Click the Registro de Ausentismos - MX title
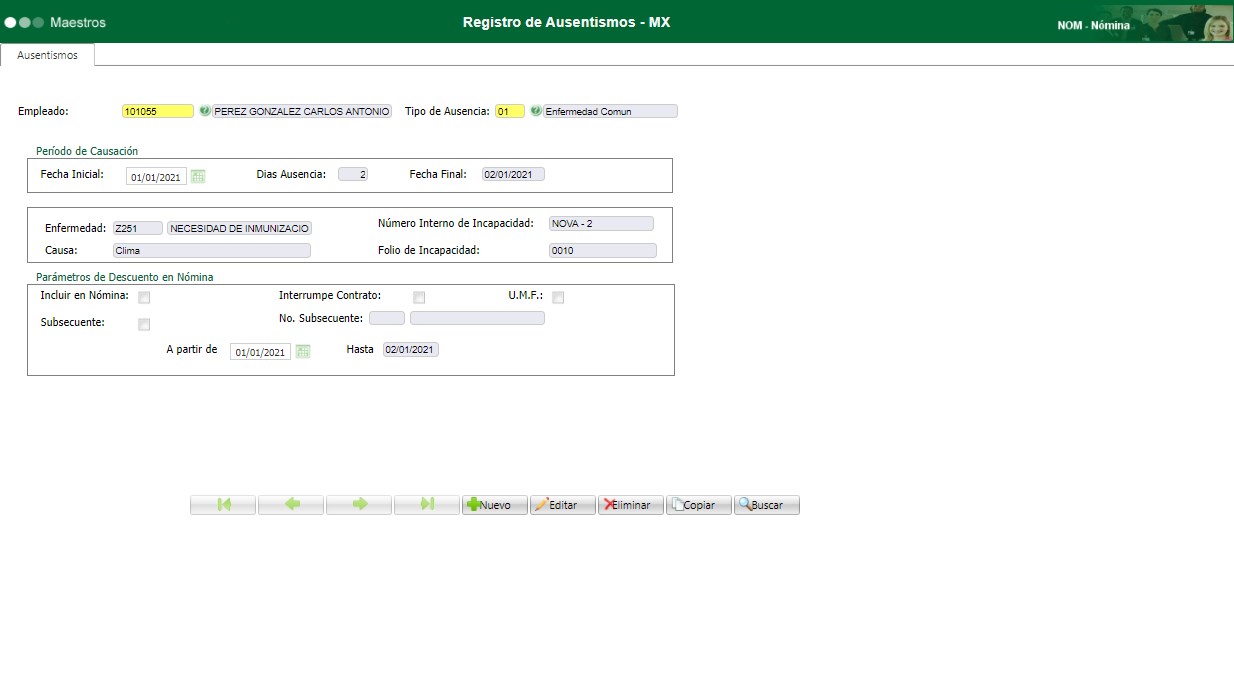 click(x=567, y=22)
